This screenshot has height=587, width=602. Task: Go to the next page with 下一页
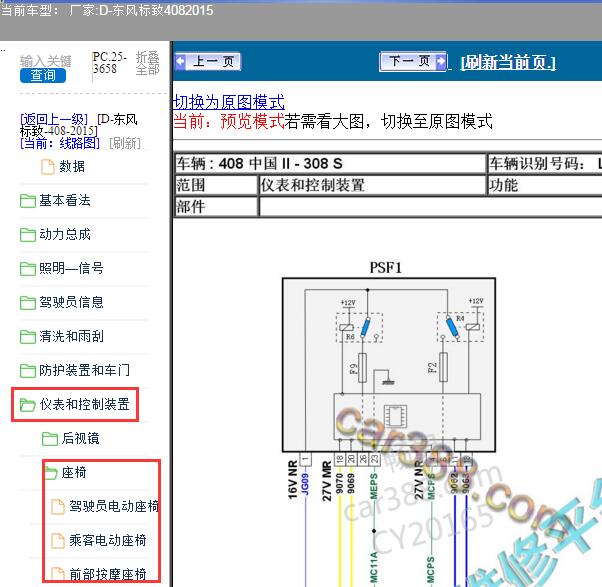tap(413, 61)
